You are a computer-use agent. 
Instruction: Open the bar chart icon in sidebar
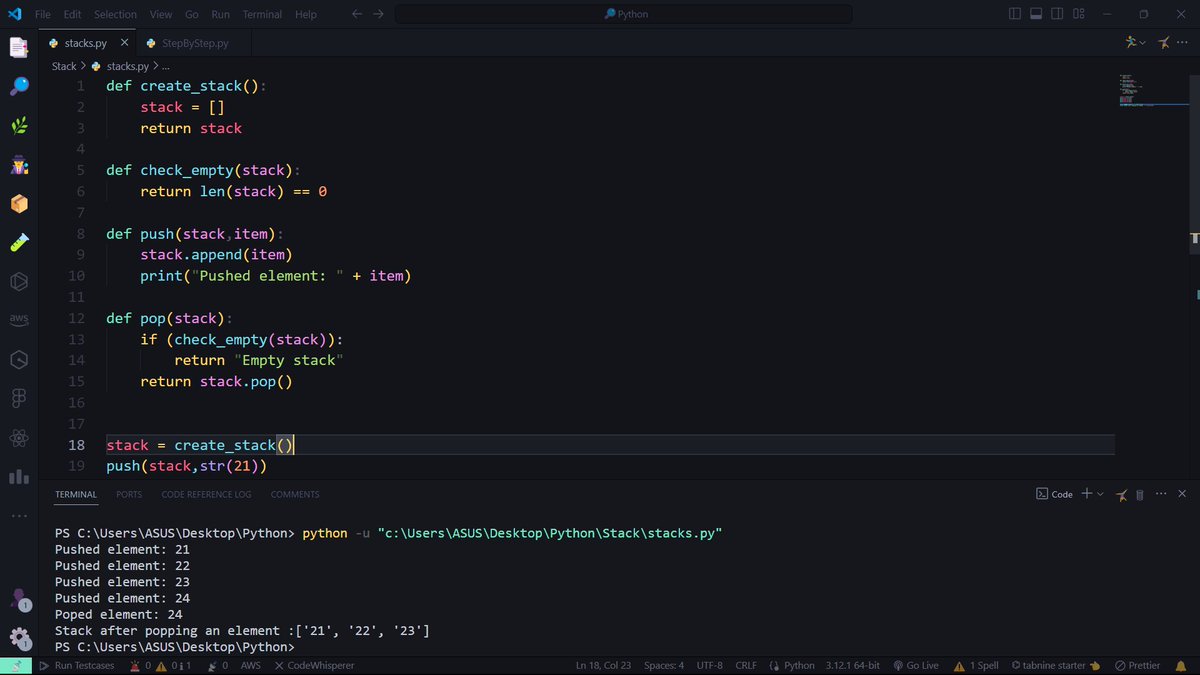(19, 477)
